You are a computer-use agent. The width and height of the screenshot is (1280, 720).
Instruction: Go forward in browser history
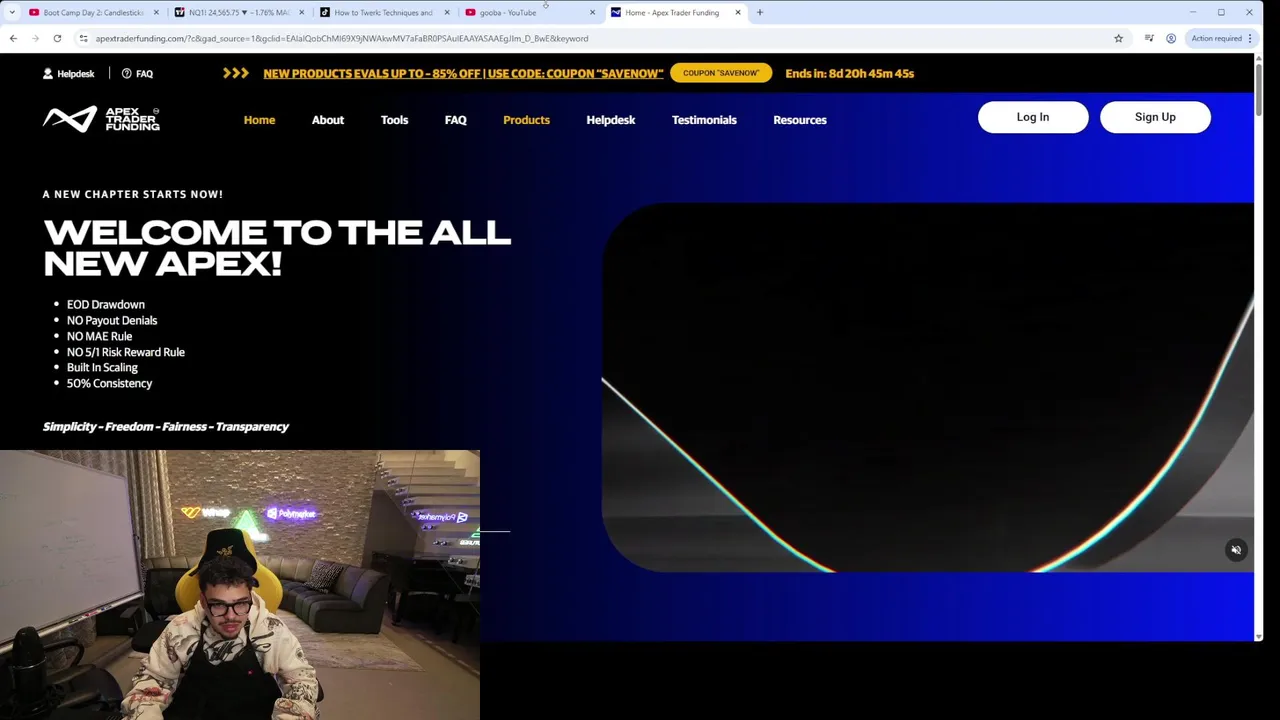35,38
